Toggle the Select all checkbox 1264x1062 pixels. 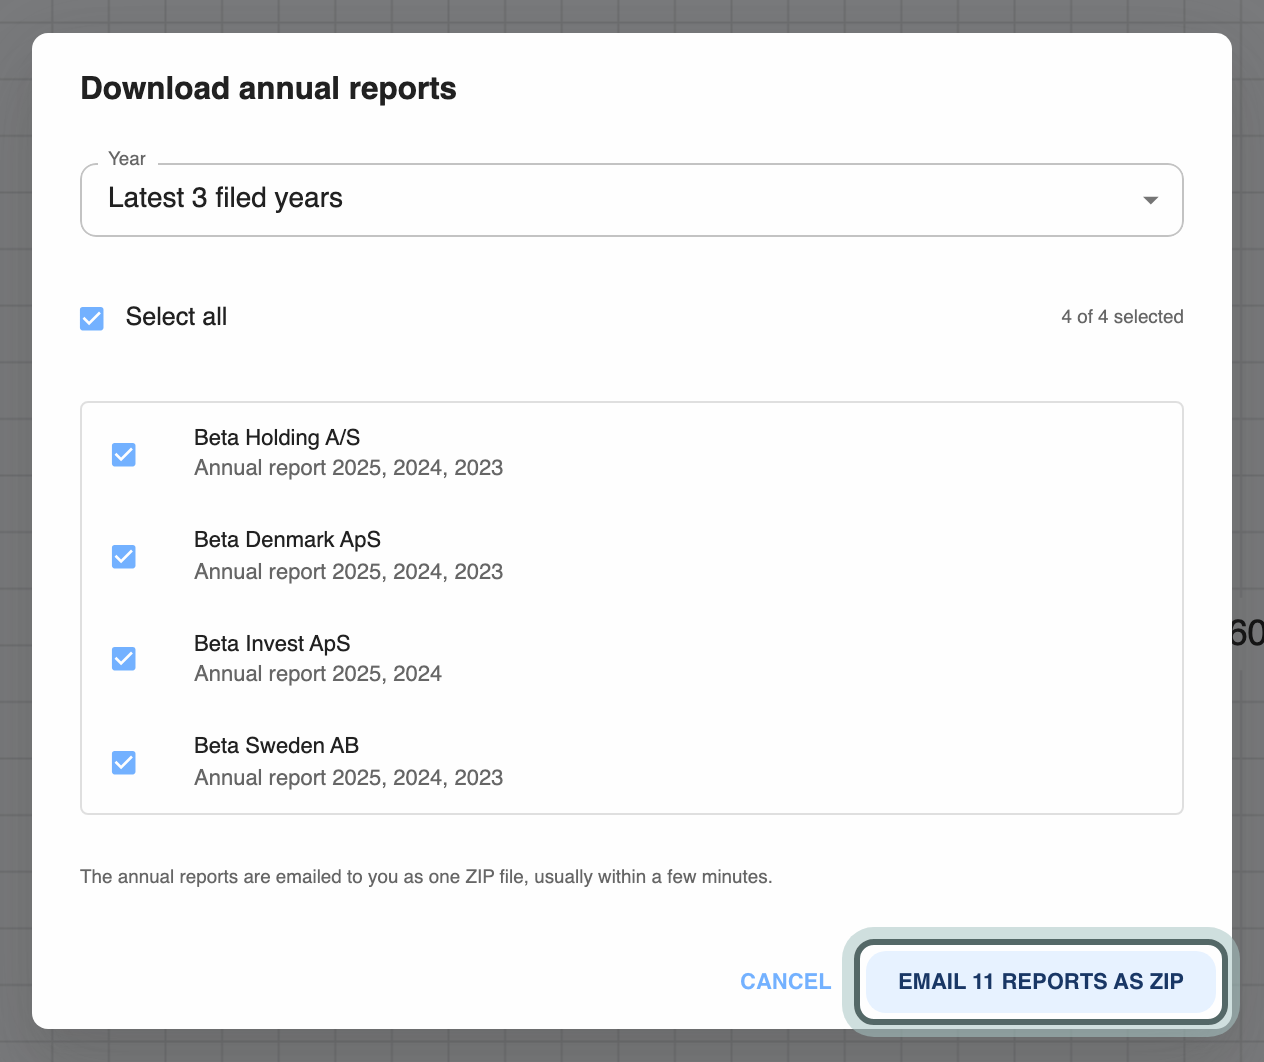pos(92,319)
